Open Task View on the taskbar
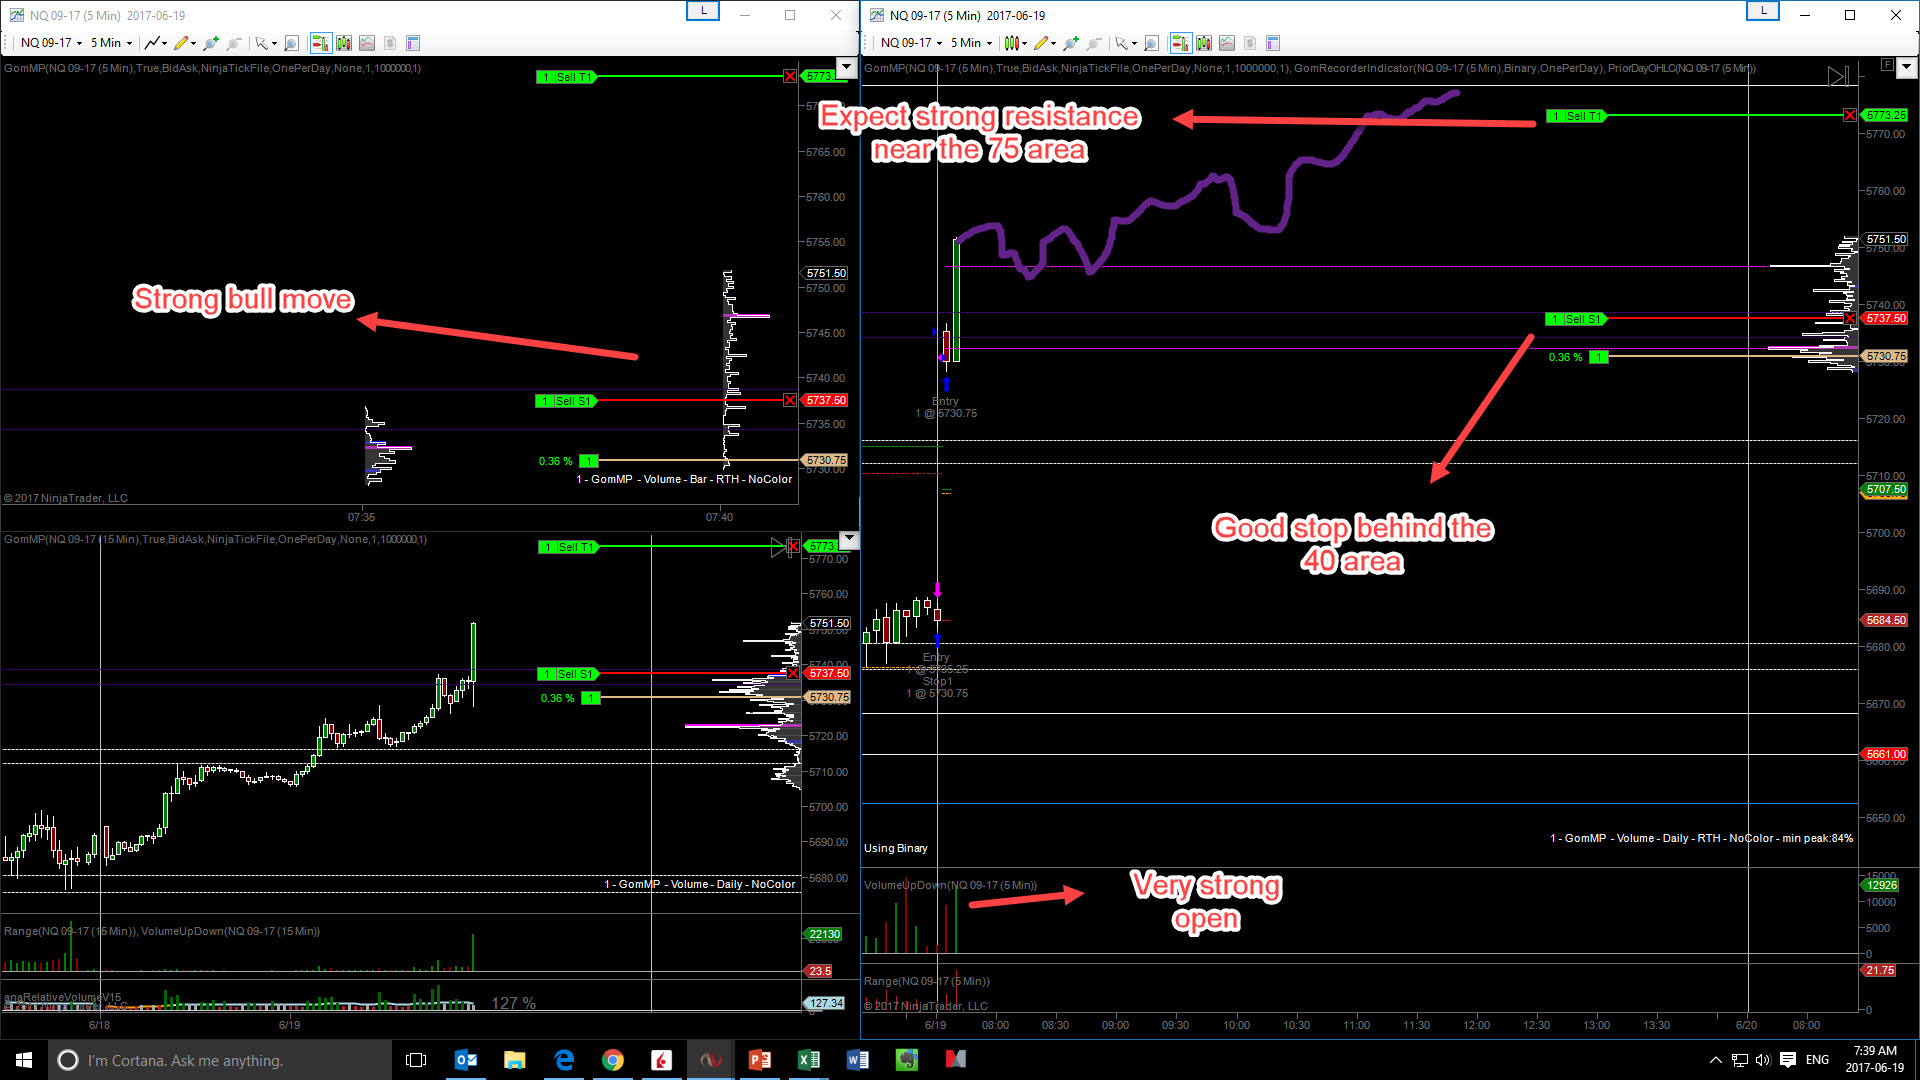This screenshot has height=1080, width=1920. pyautogui.click(x=416, y=1060)
